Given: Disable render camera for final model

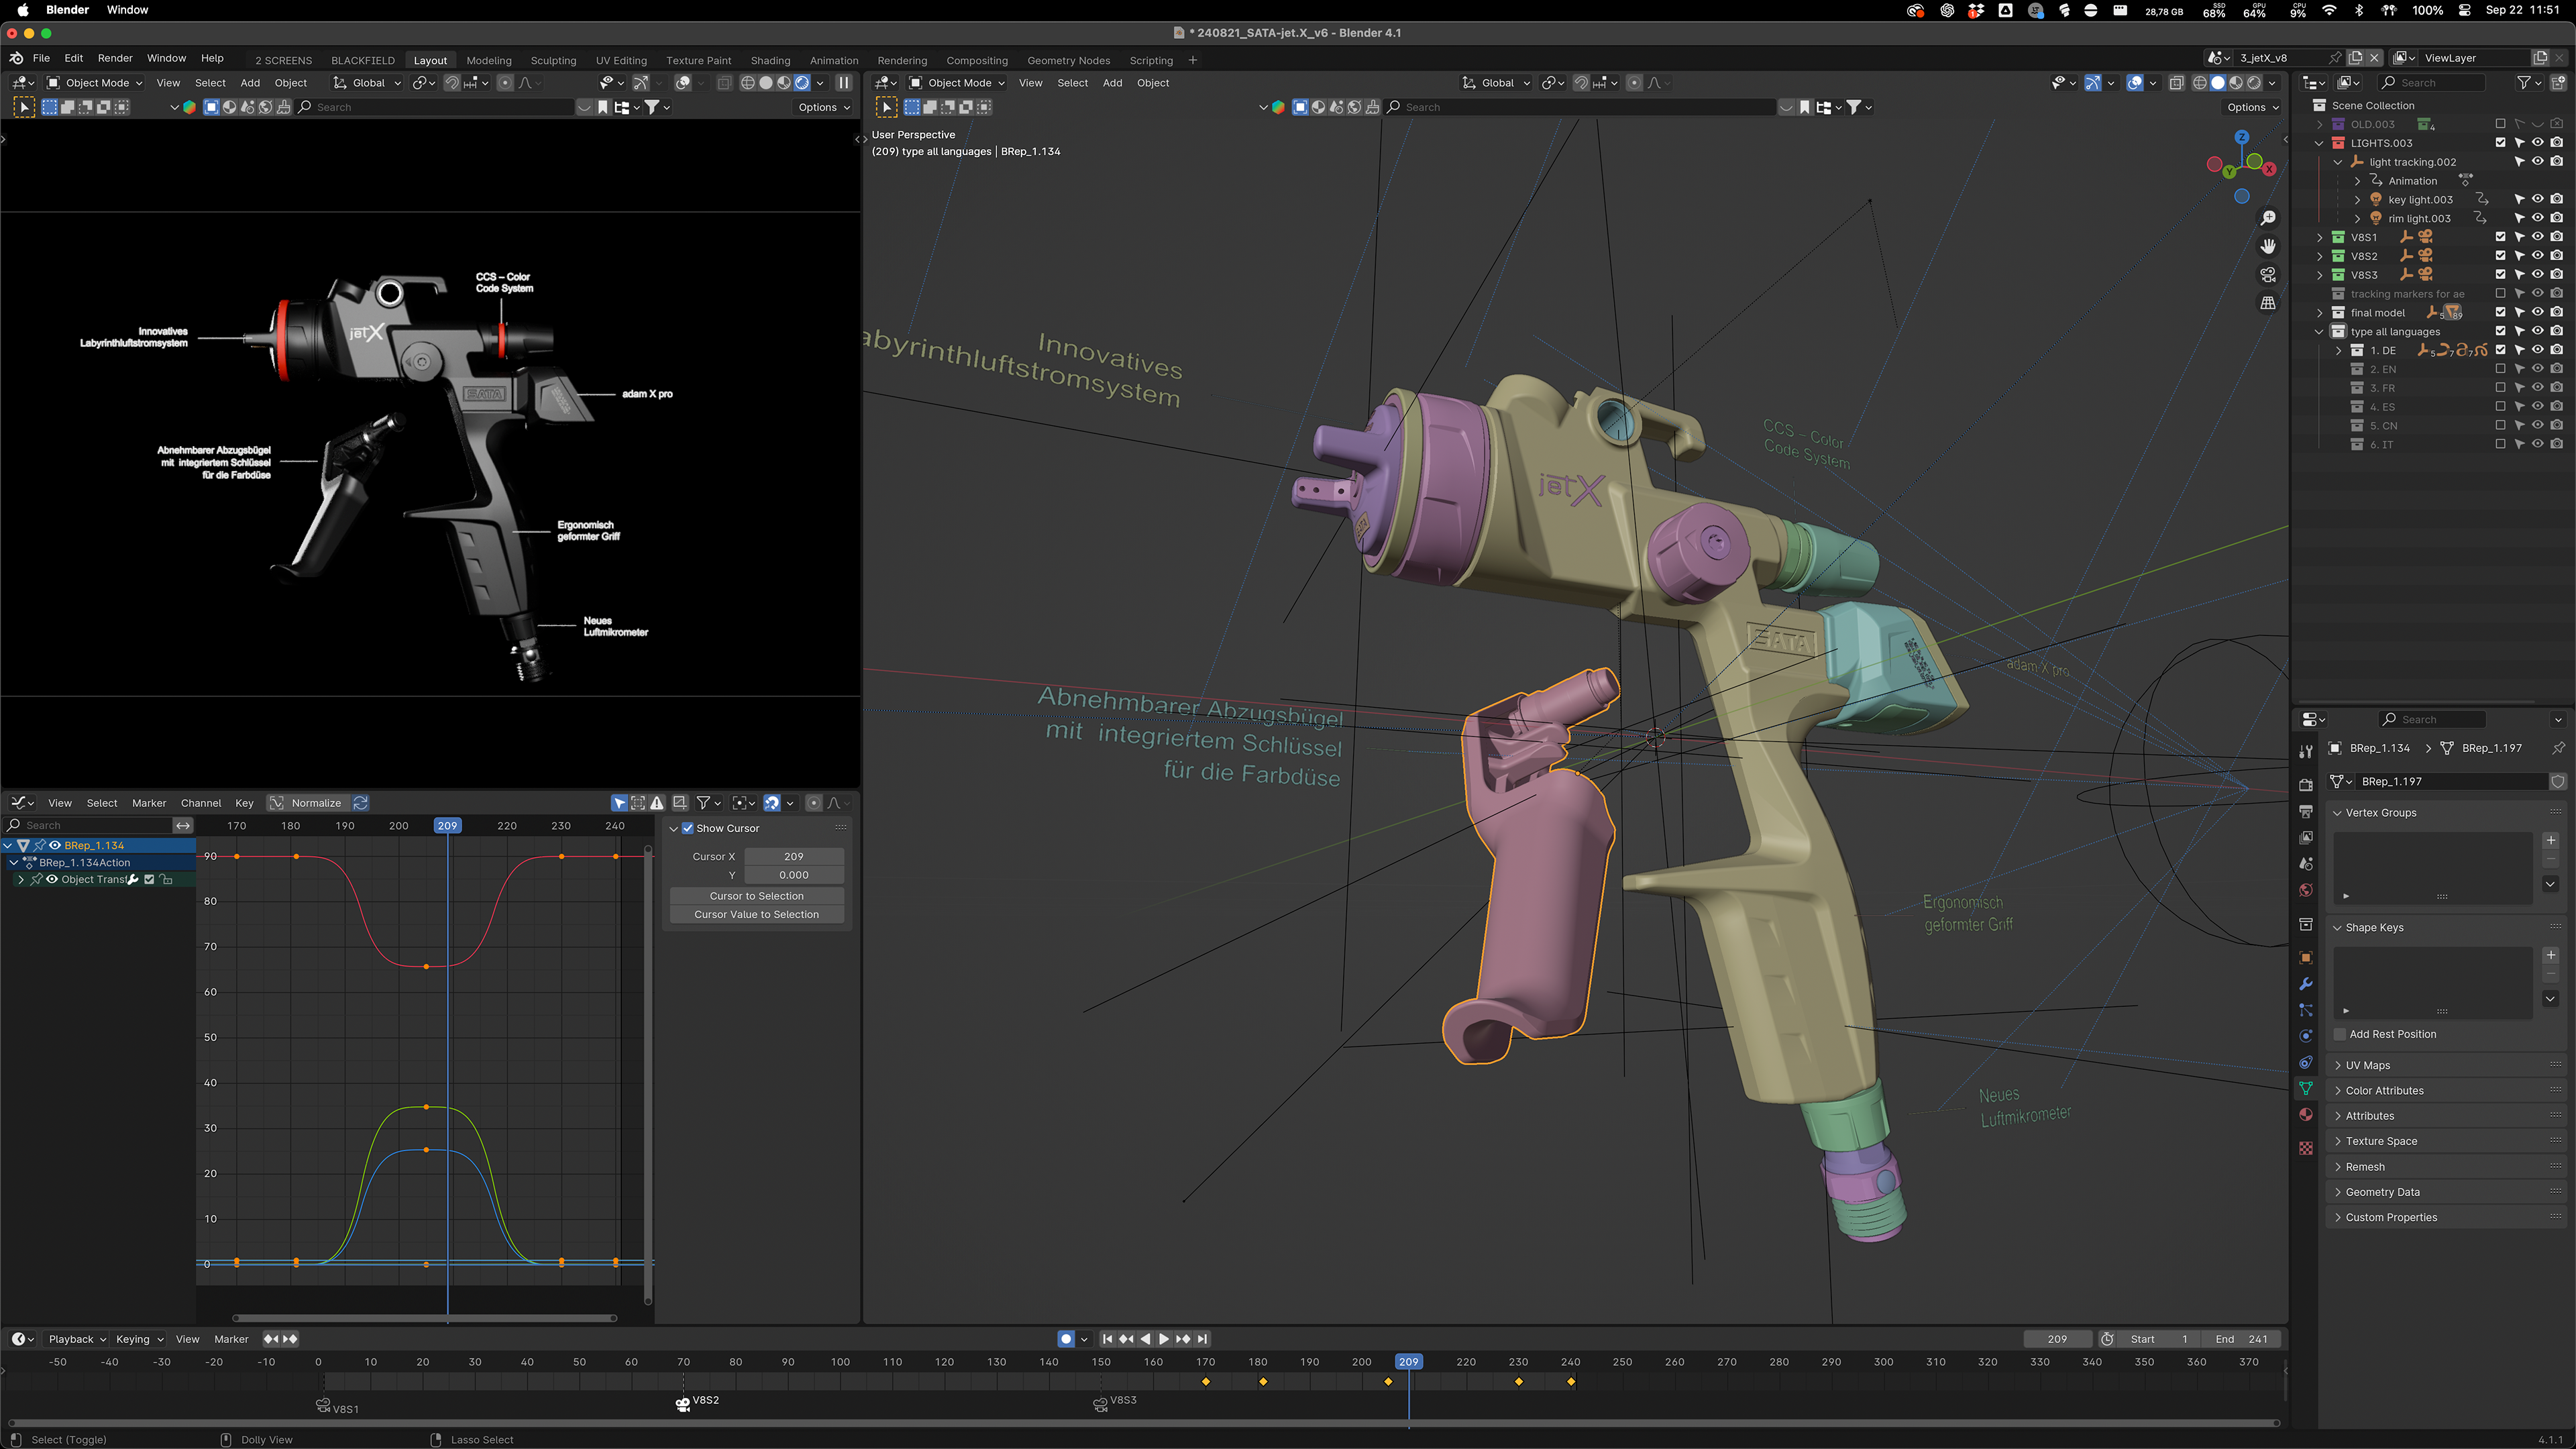Looking at the screenshot, I should tap(2557, 313).
